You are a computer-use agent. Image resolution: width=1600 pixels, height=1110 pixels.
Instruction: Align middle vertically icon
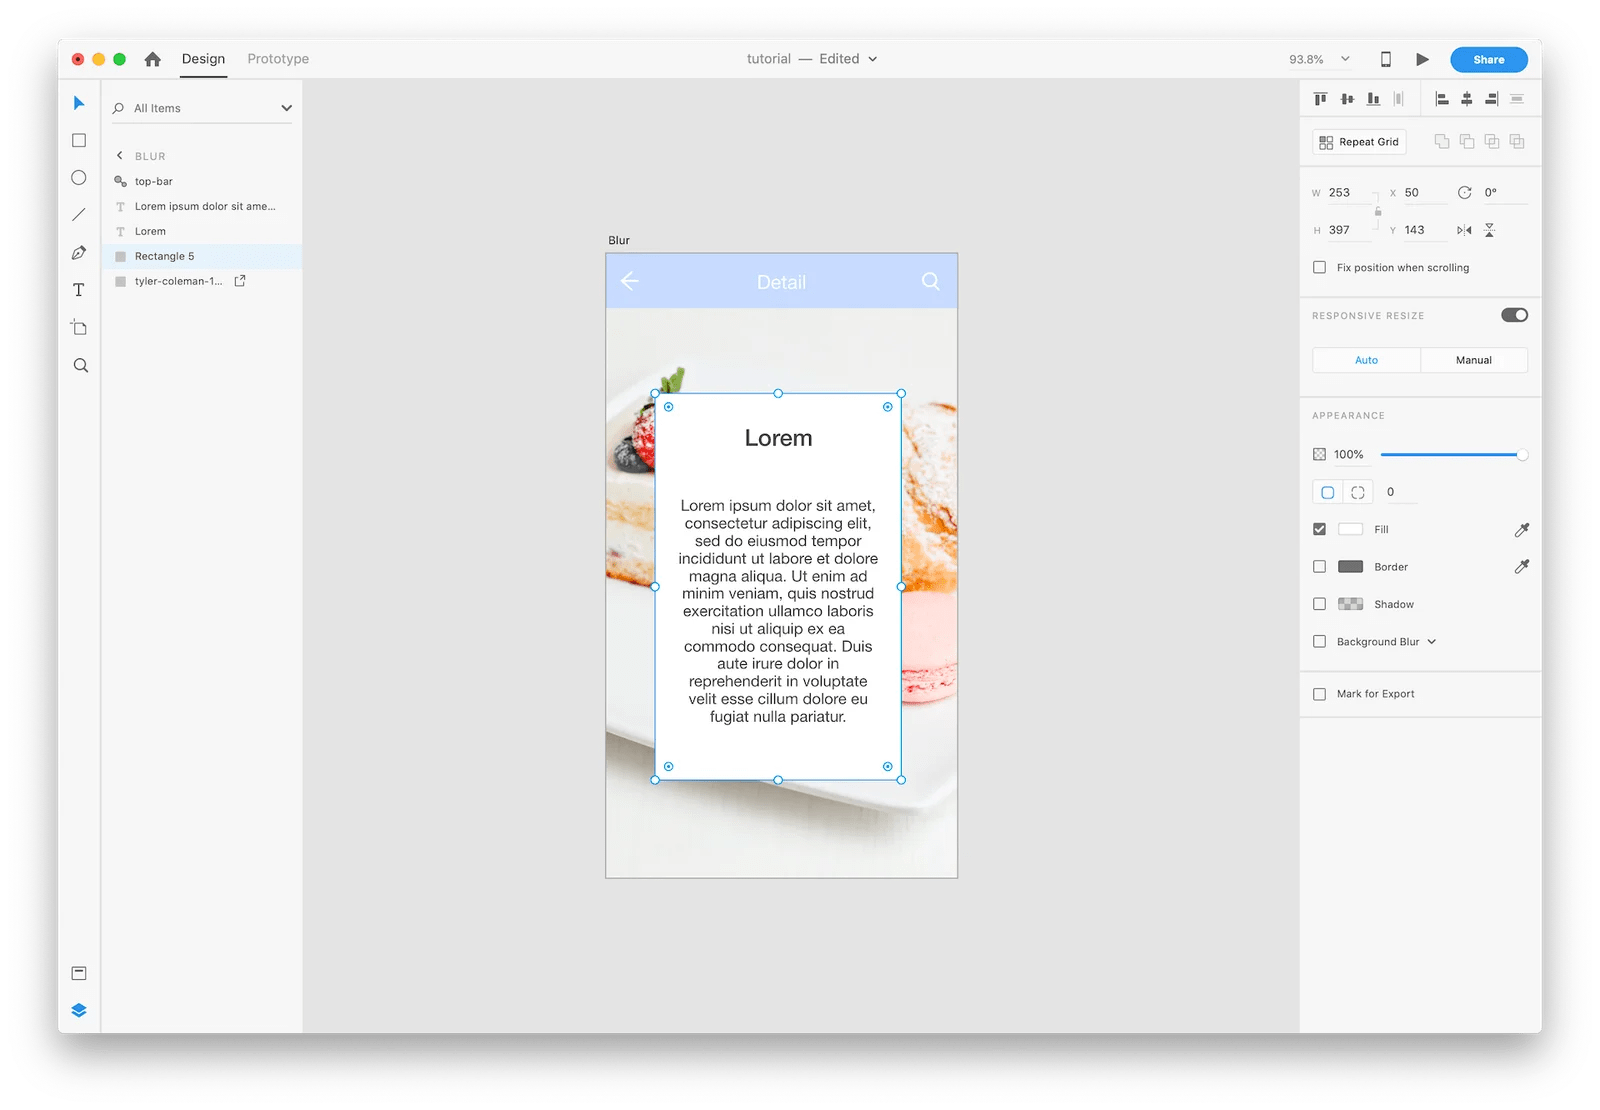1348,98
